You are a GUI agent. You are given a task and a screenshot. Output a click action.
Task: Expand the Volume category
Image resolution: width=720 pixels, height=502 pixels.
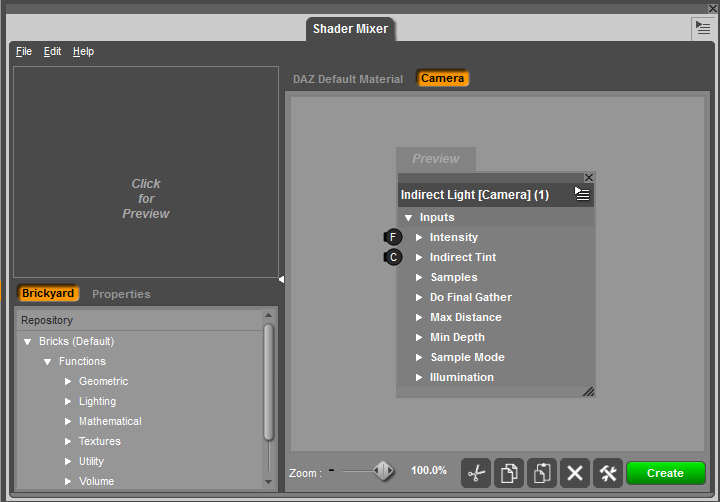pos(68,481)
